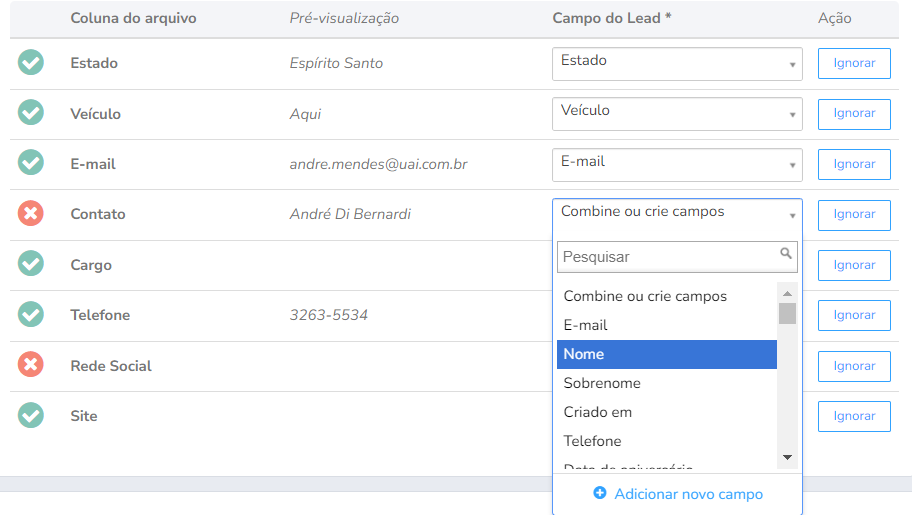
Task: Click the magnifier icon in Pesquisar box
Action: [x=786, y=254]
